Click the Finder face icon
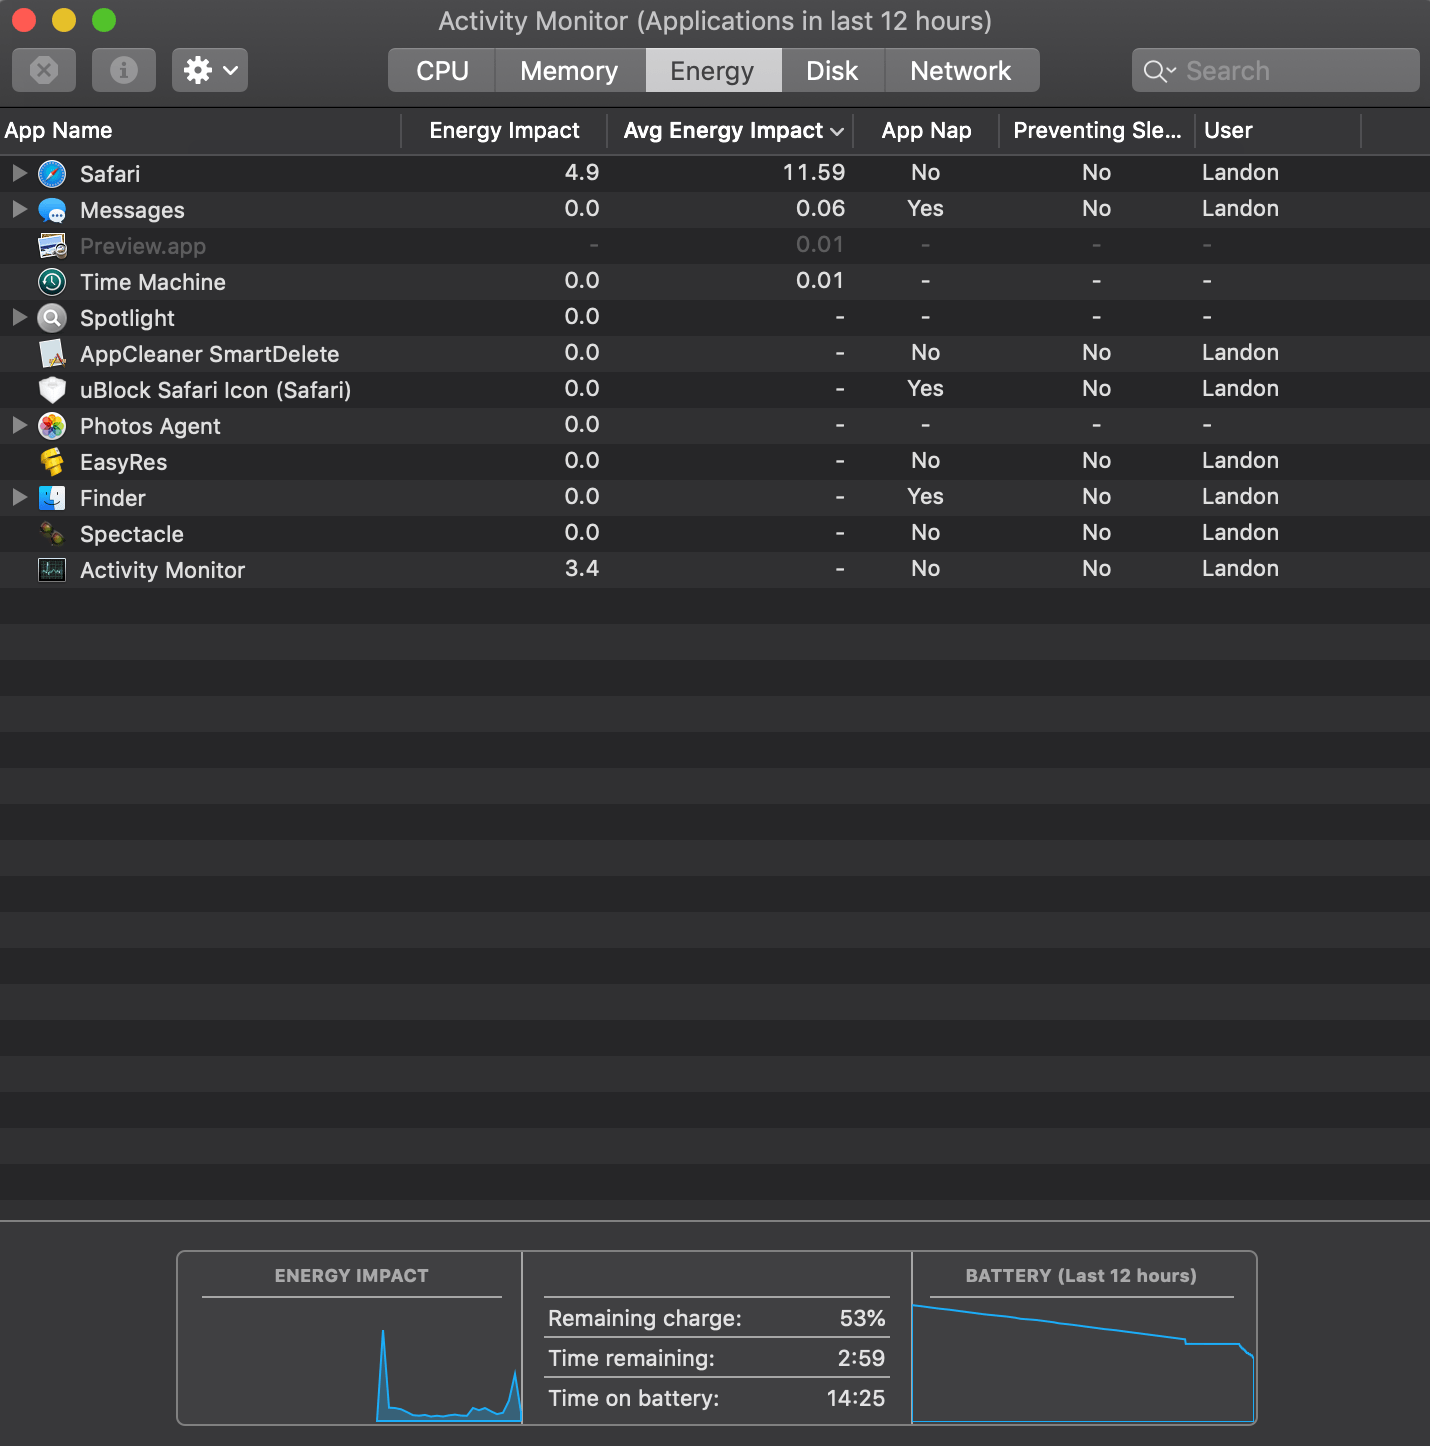 click(52, 498)
